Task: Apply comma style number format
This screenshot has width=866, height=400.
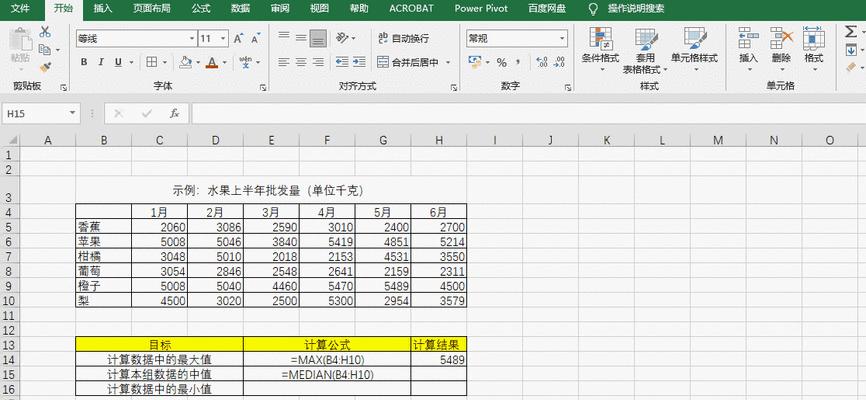Action: click(518, 62)
